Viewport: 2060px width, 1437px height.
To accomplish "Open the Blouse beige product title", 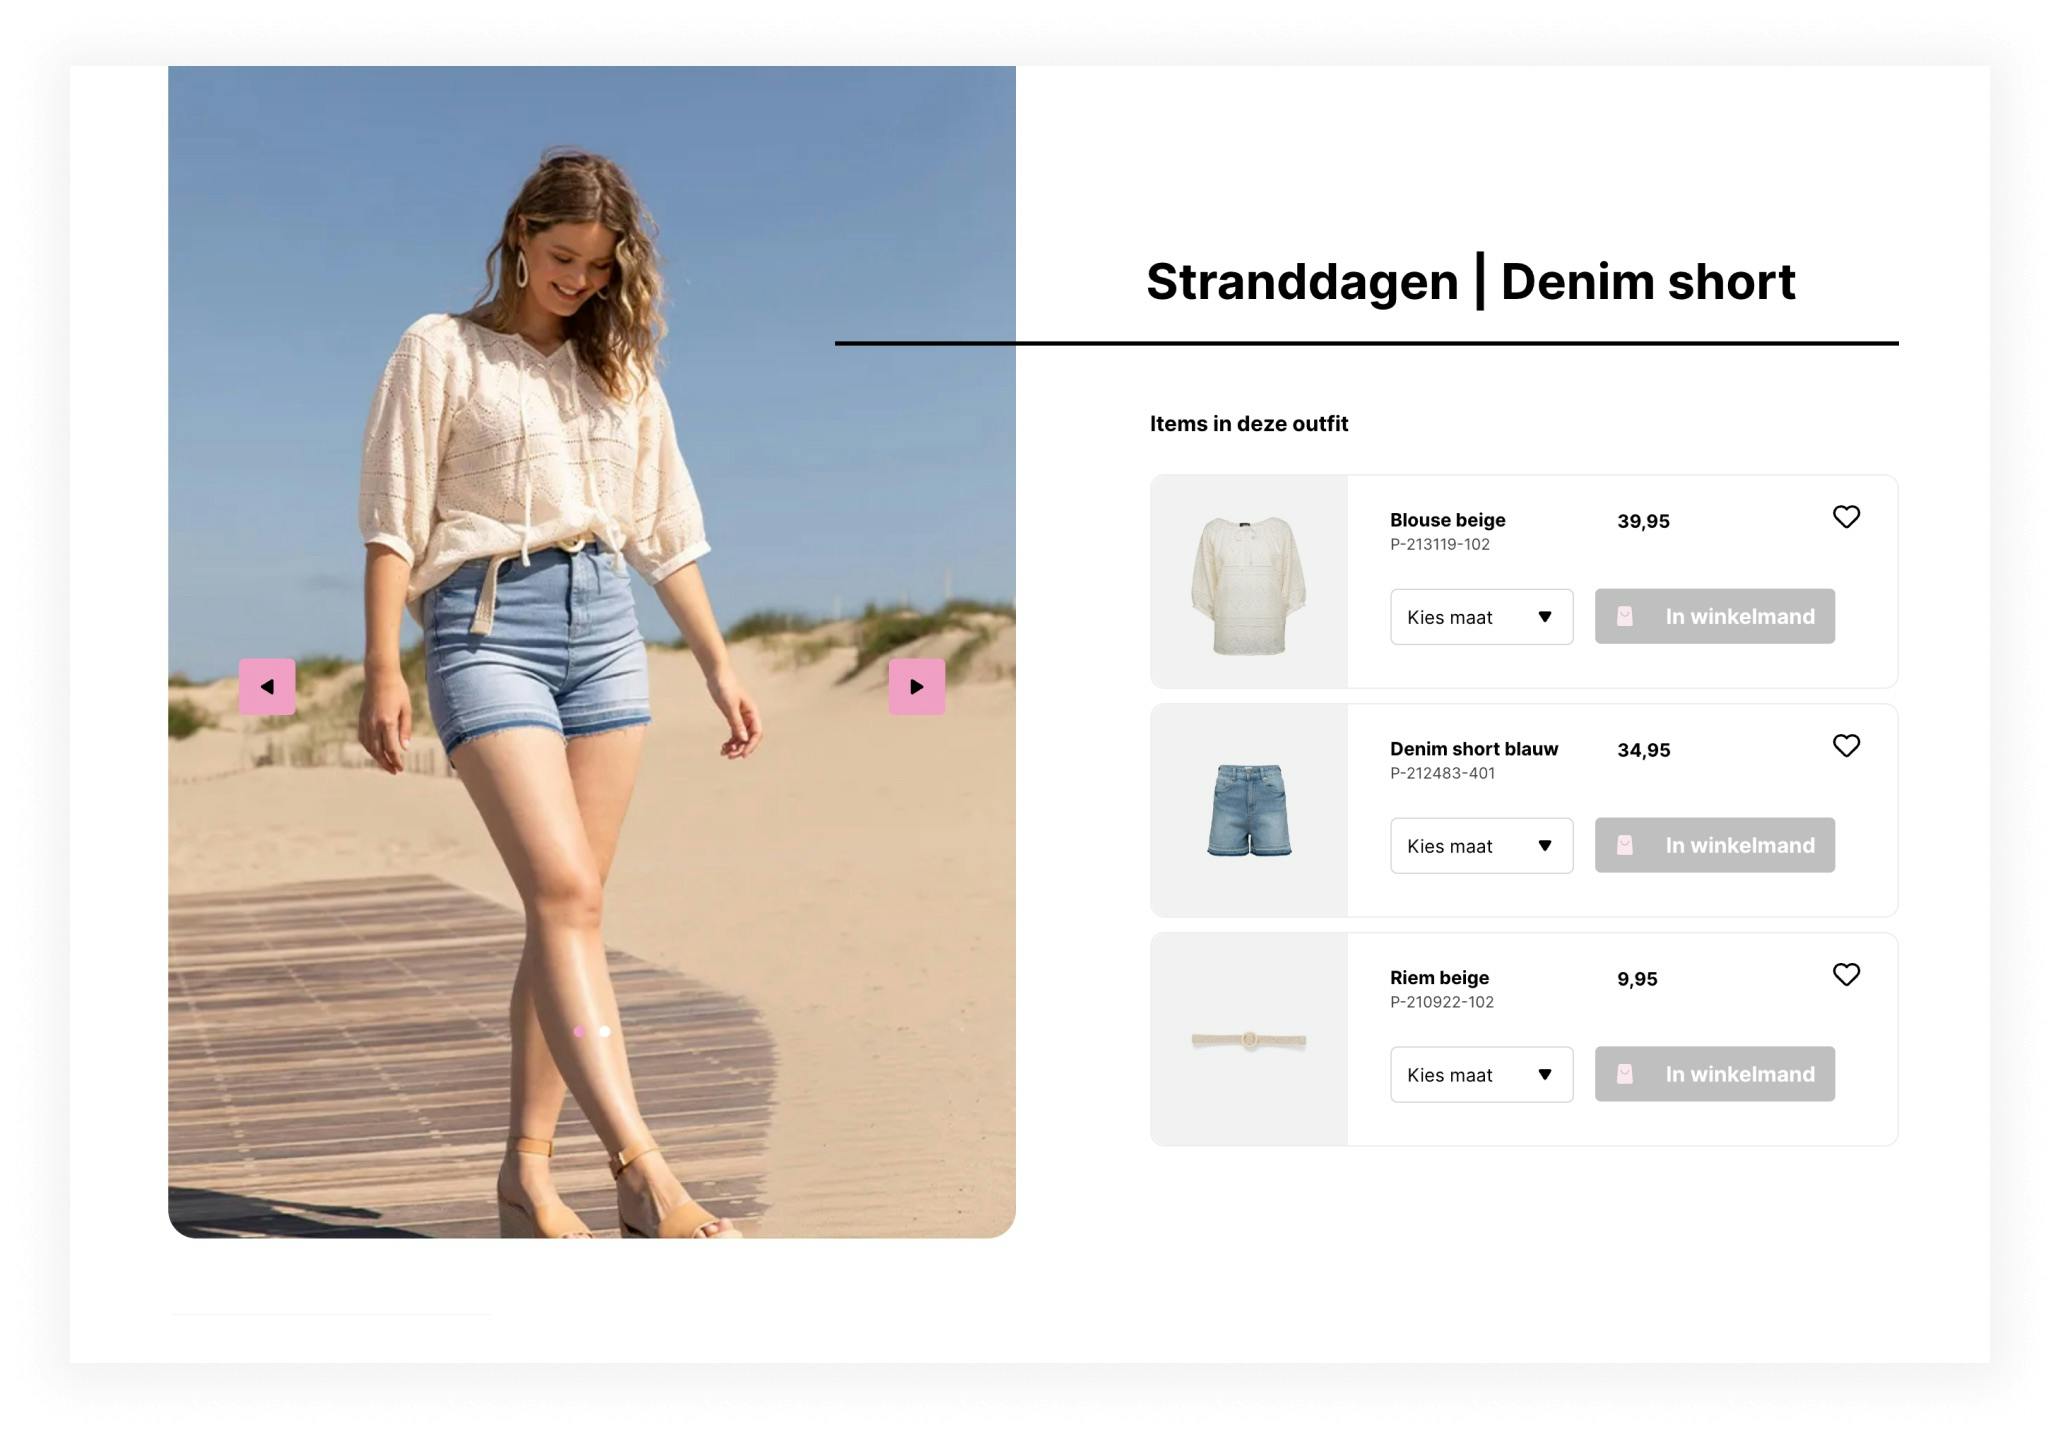I will (1447, 520).
